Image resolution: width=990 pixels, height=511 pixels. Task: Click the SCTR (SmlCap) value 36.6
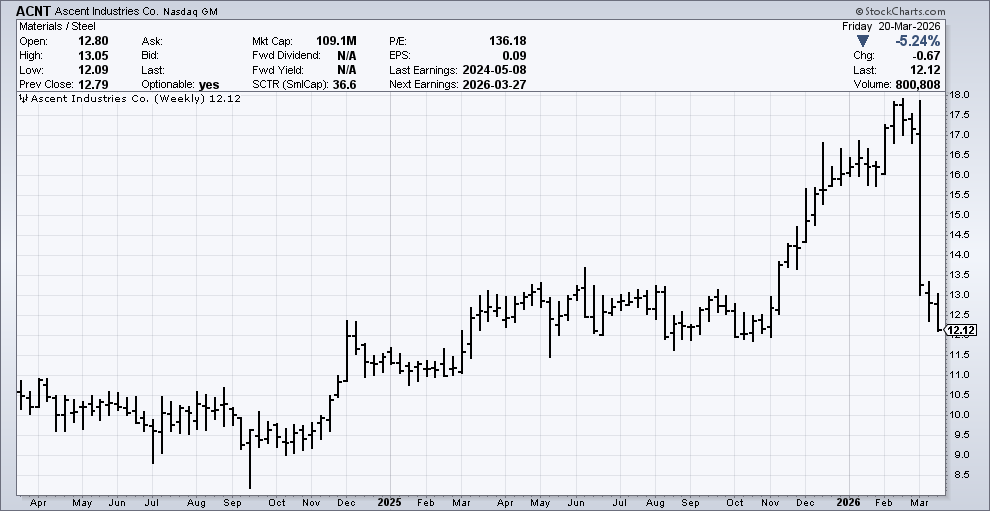point(344,85)
